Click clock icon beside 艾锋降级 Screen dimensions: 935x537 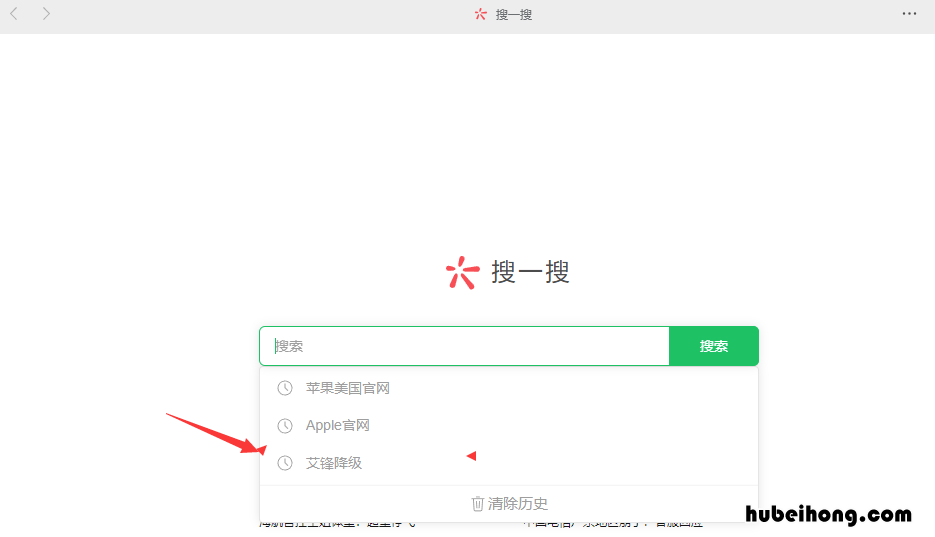coord(285,463)
